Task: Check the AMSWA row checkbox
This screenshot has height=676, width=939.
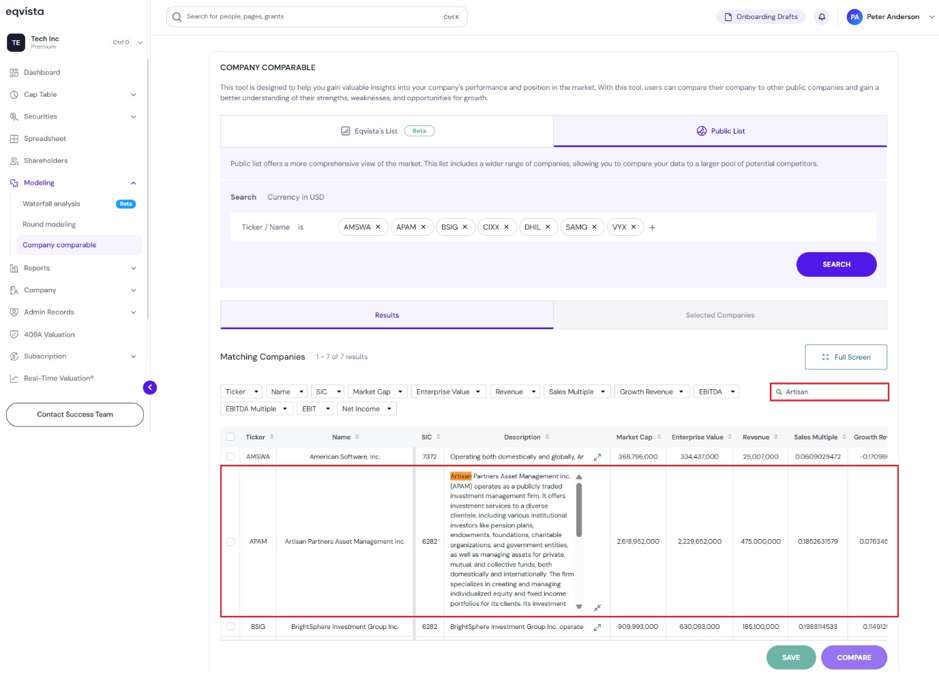Action: [231, 457]
